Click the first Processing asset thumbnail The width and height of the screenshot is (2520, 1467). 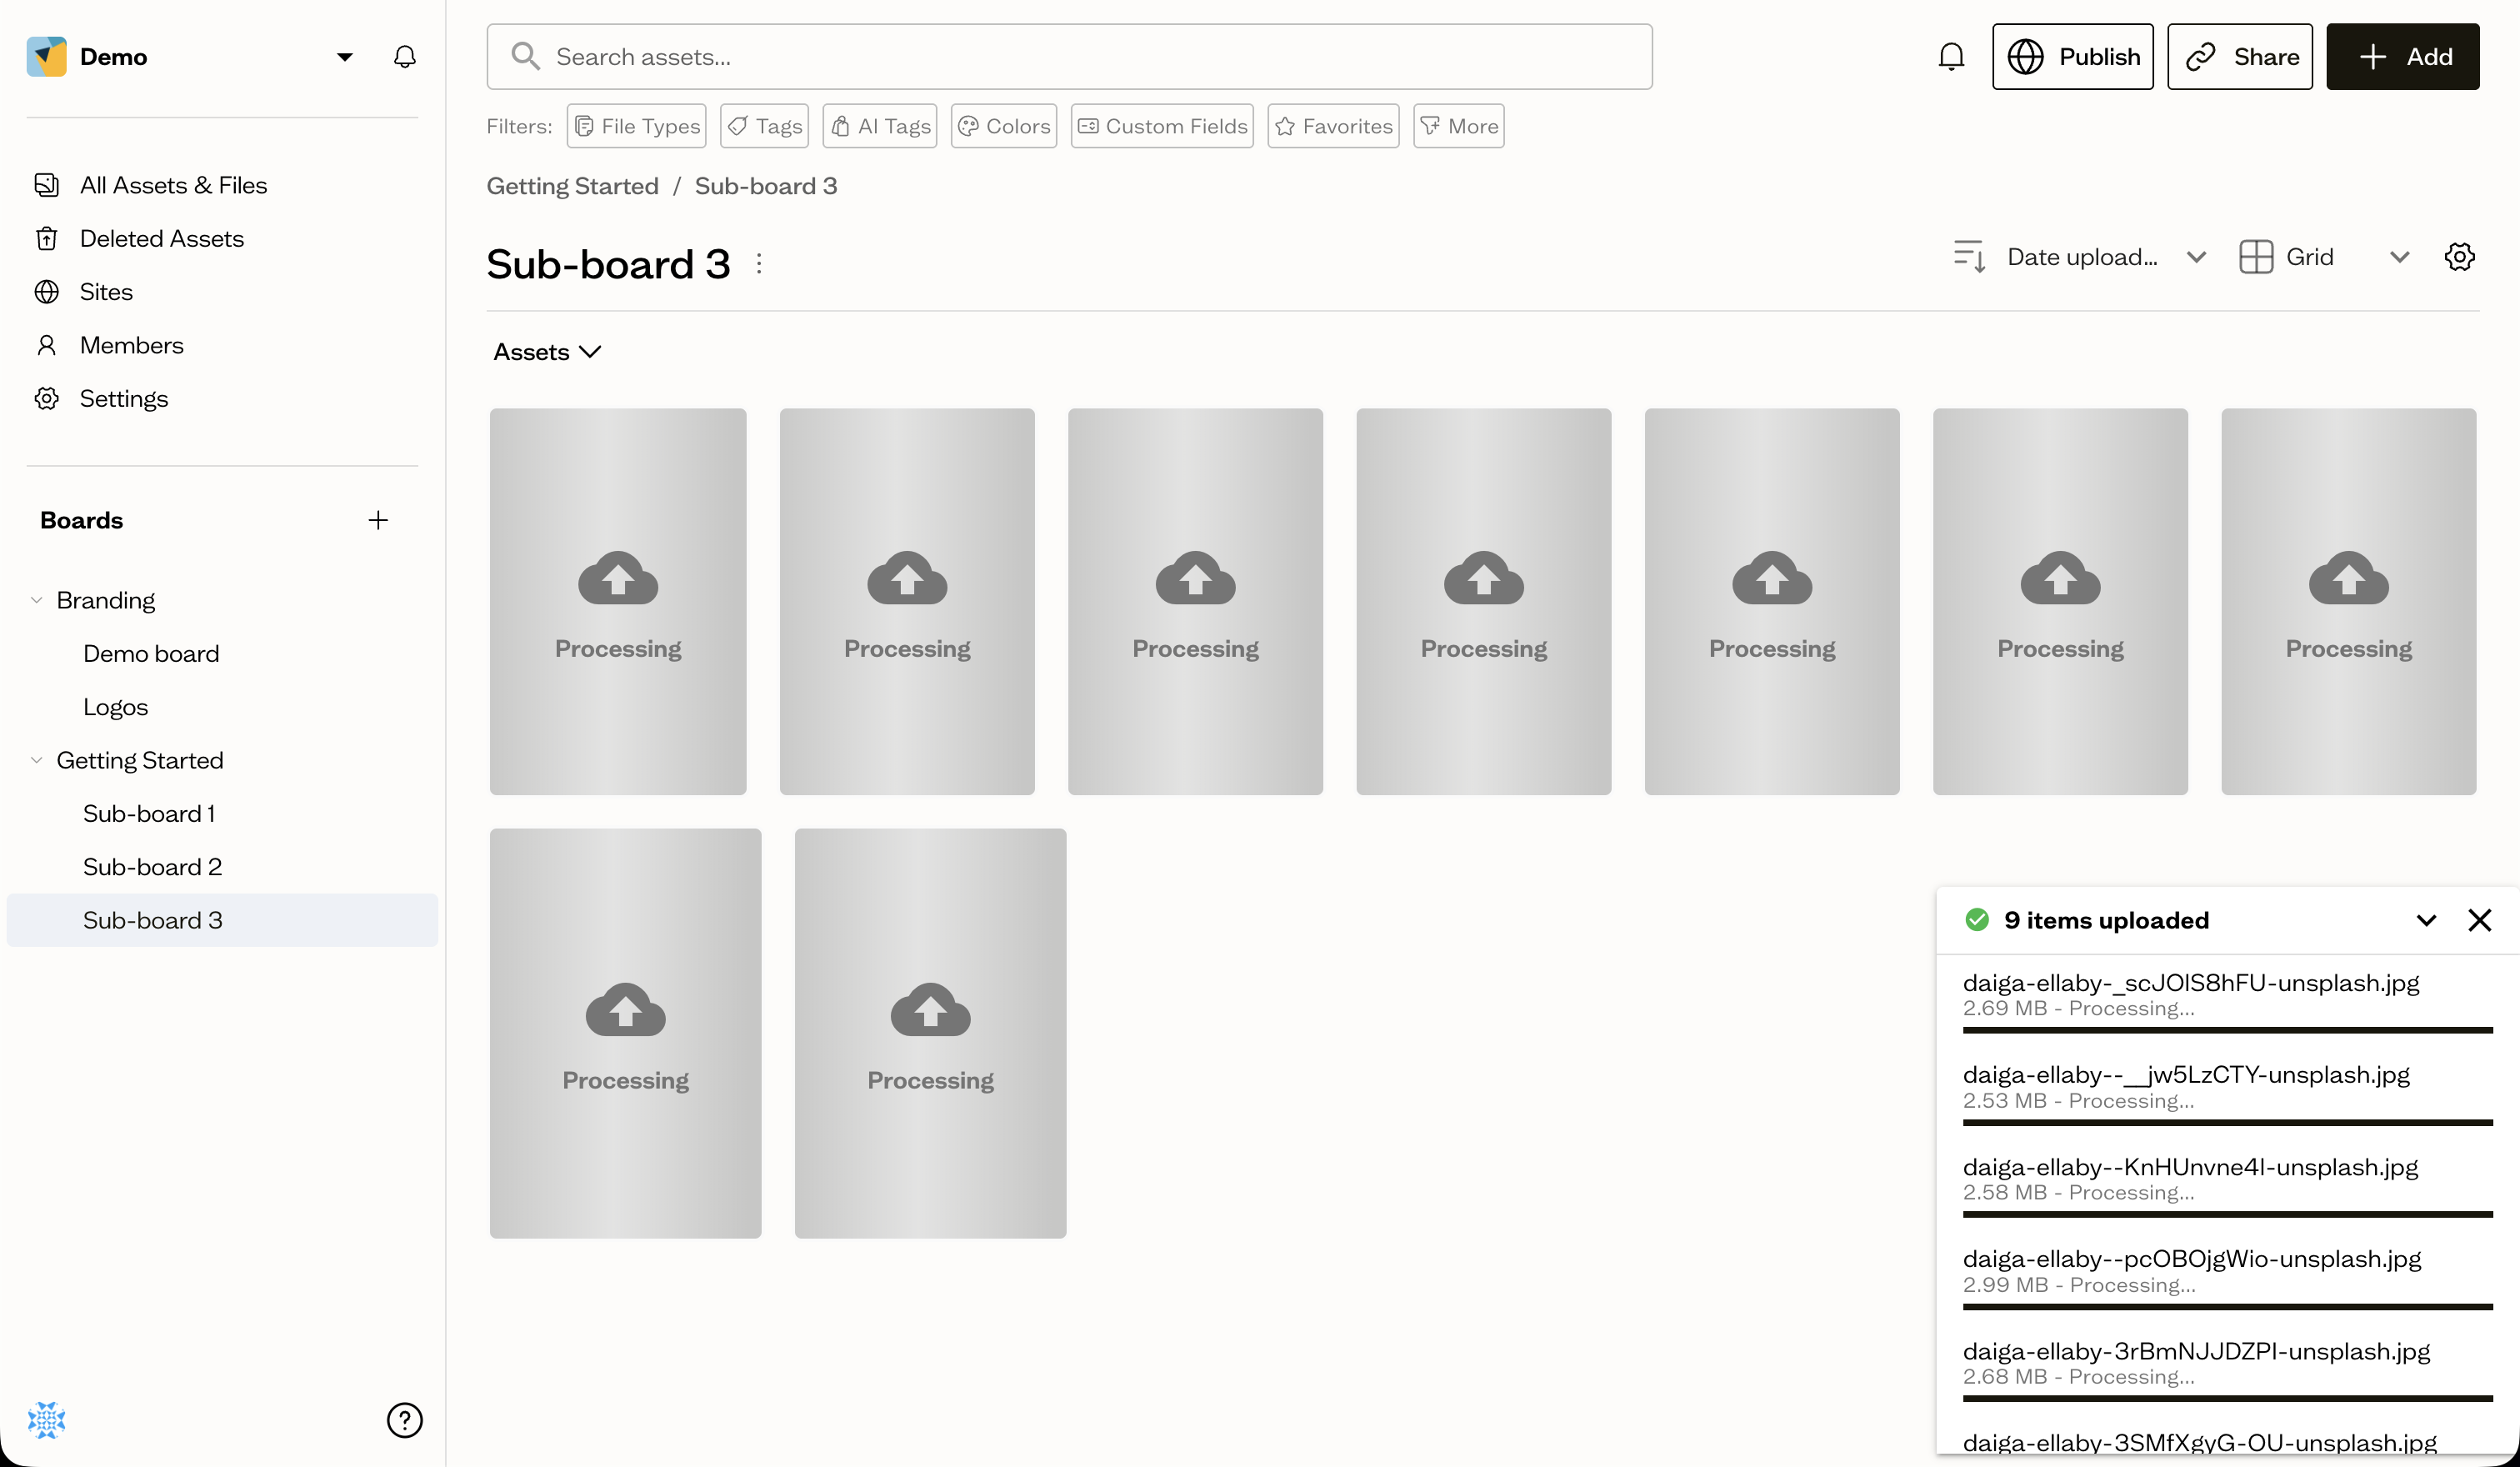618,601
